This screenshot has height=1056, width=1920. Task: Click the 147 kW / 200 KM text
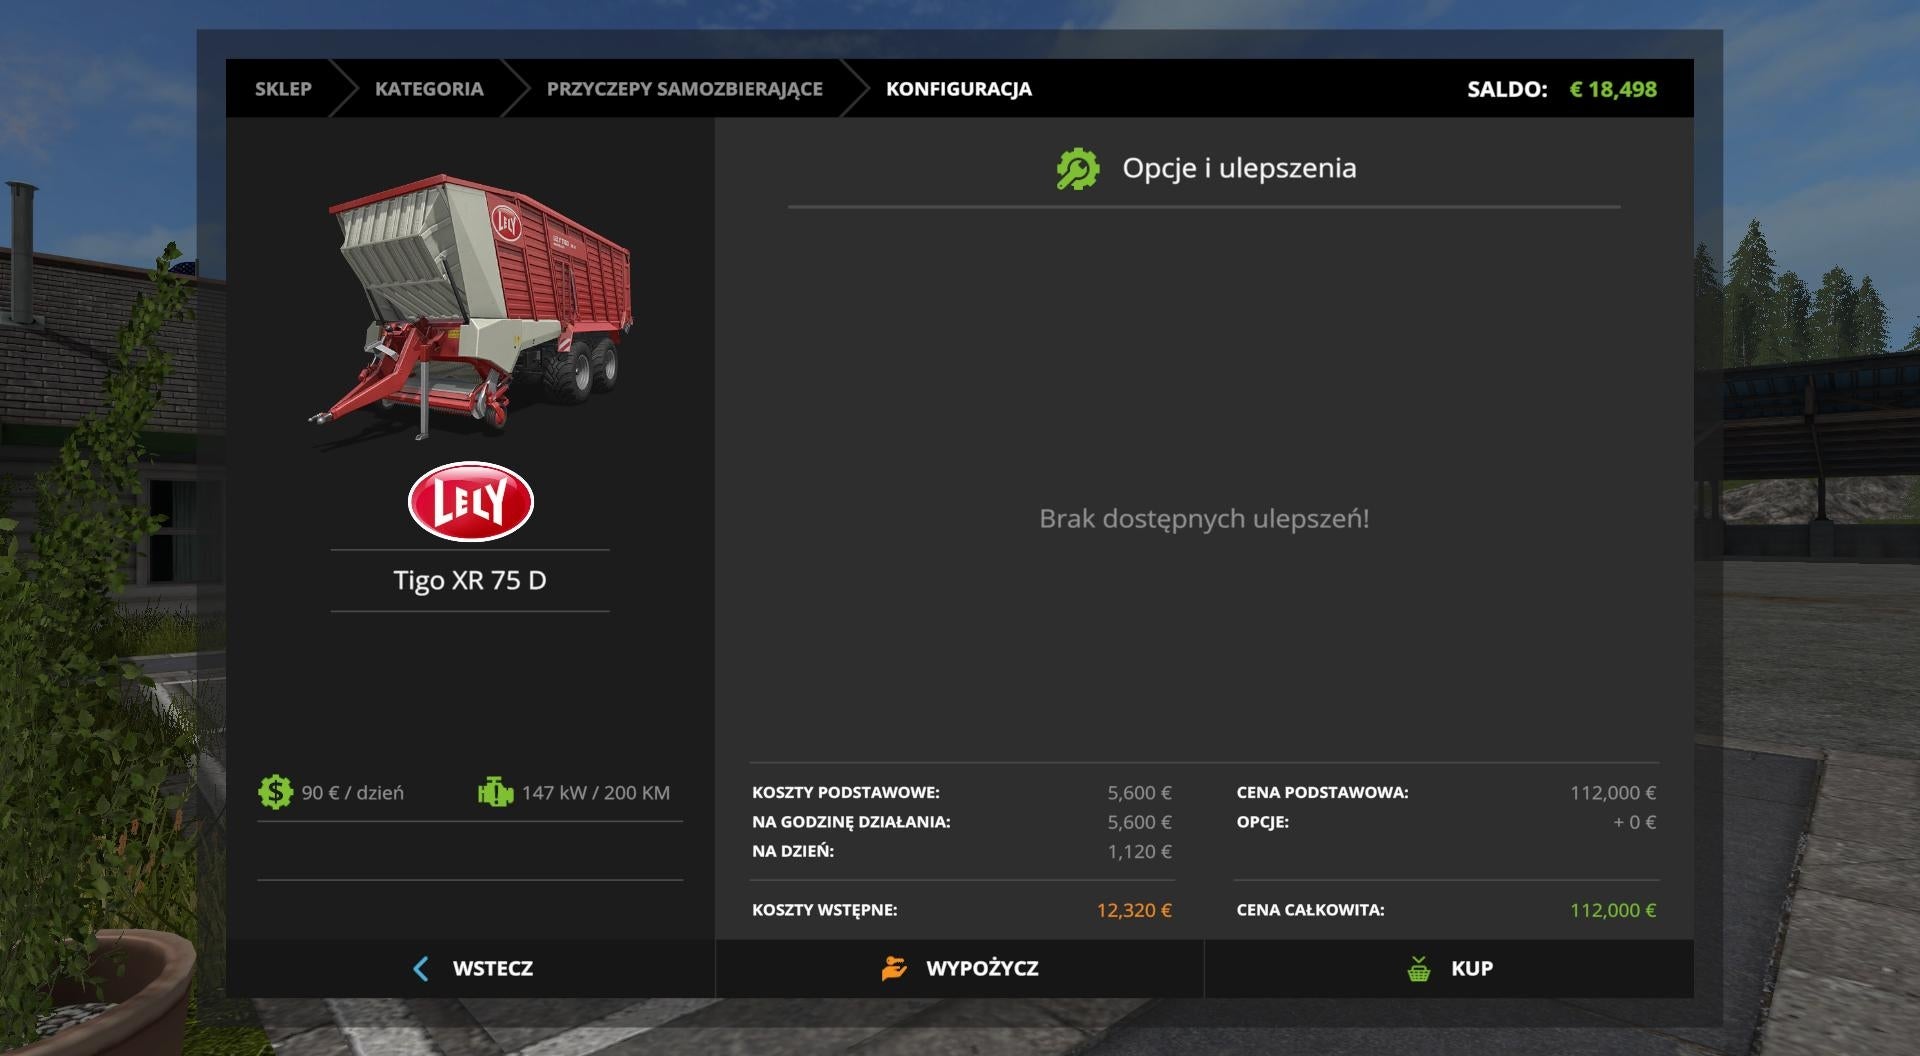pos(596,793)
